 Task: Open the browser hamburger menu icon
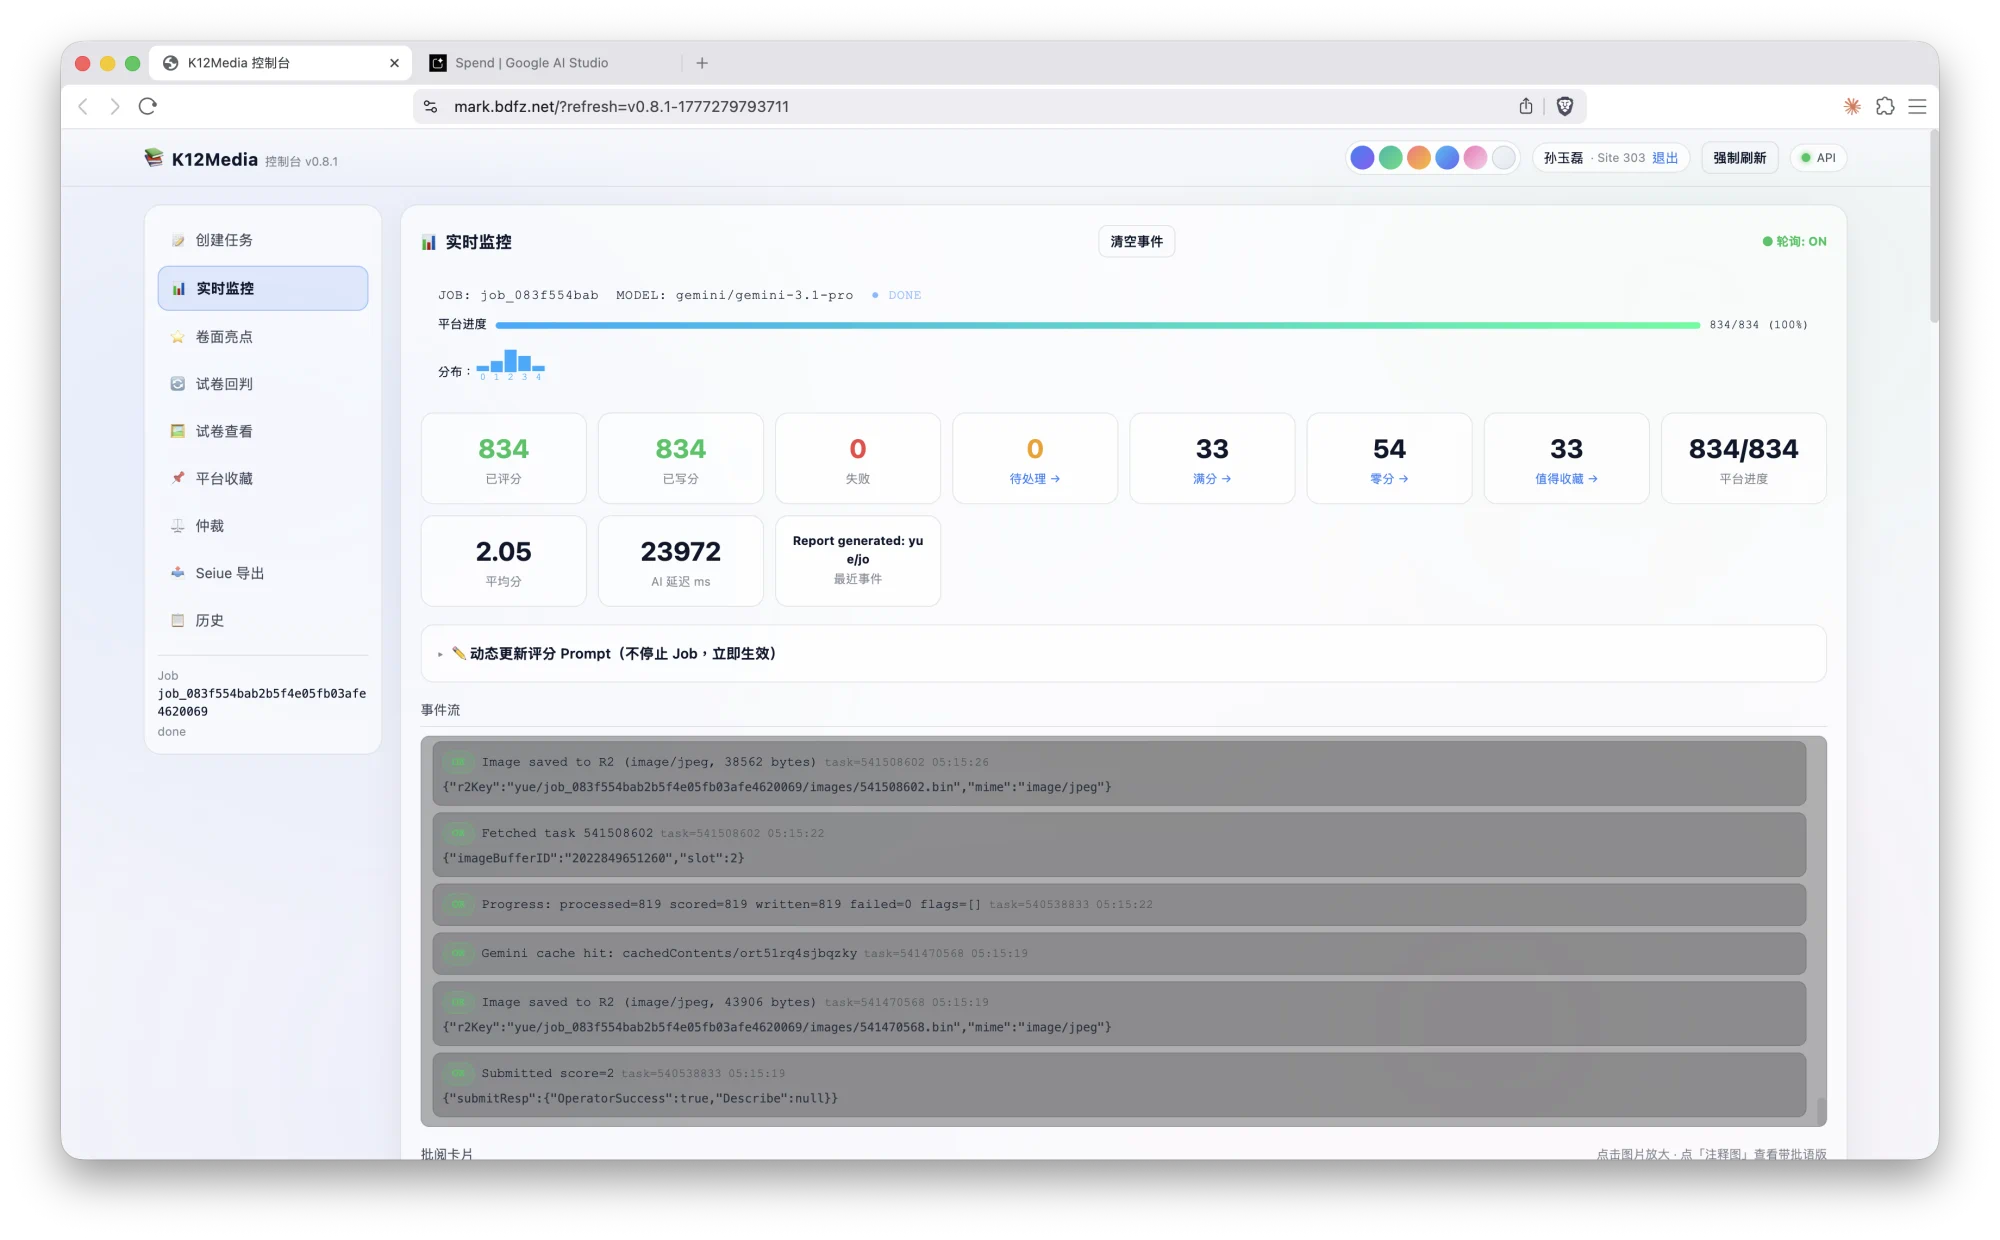1917,106
